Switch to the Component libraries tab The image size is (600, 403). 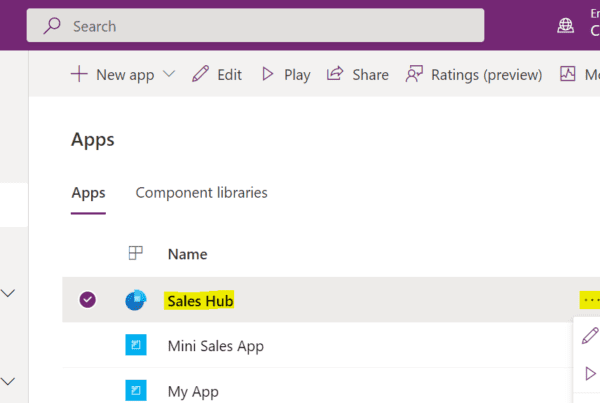click(x=201, y=193)
